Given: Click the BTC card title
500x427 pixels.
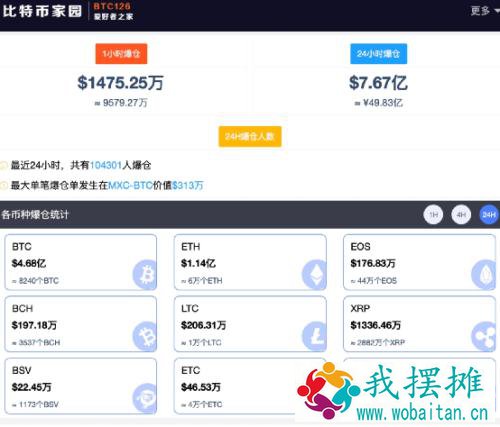Looking at the screenshot, I should [x=22, y=247].
